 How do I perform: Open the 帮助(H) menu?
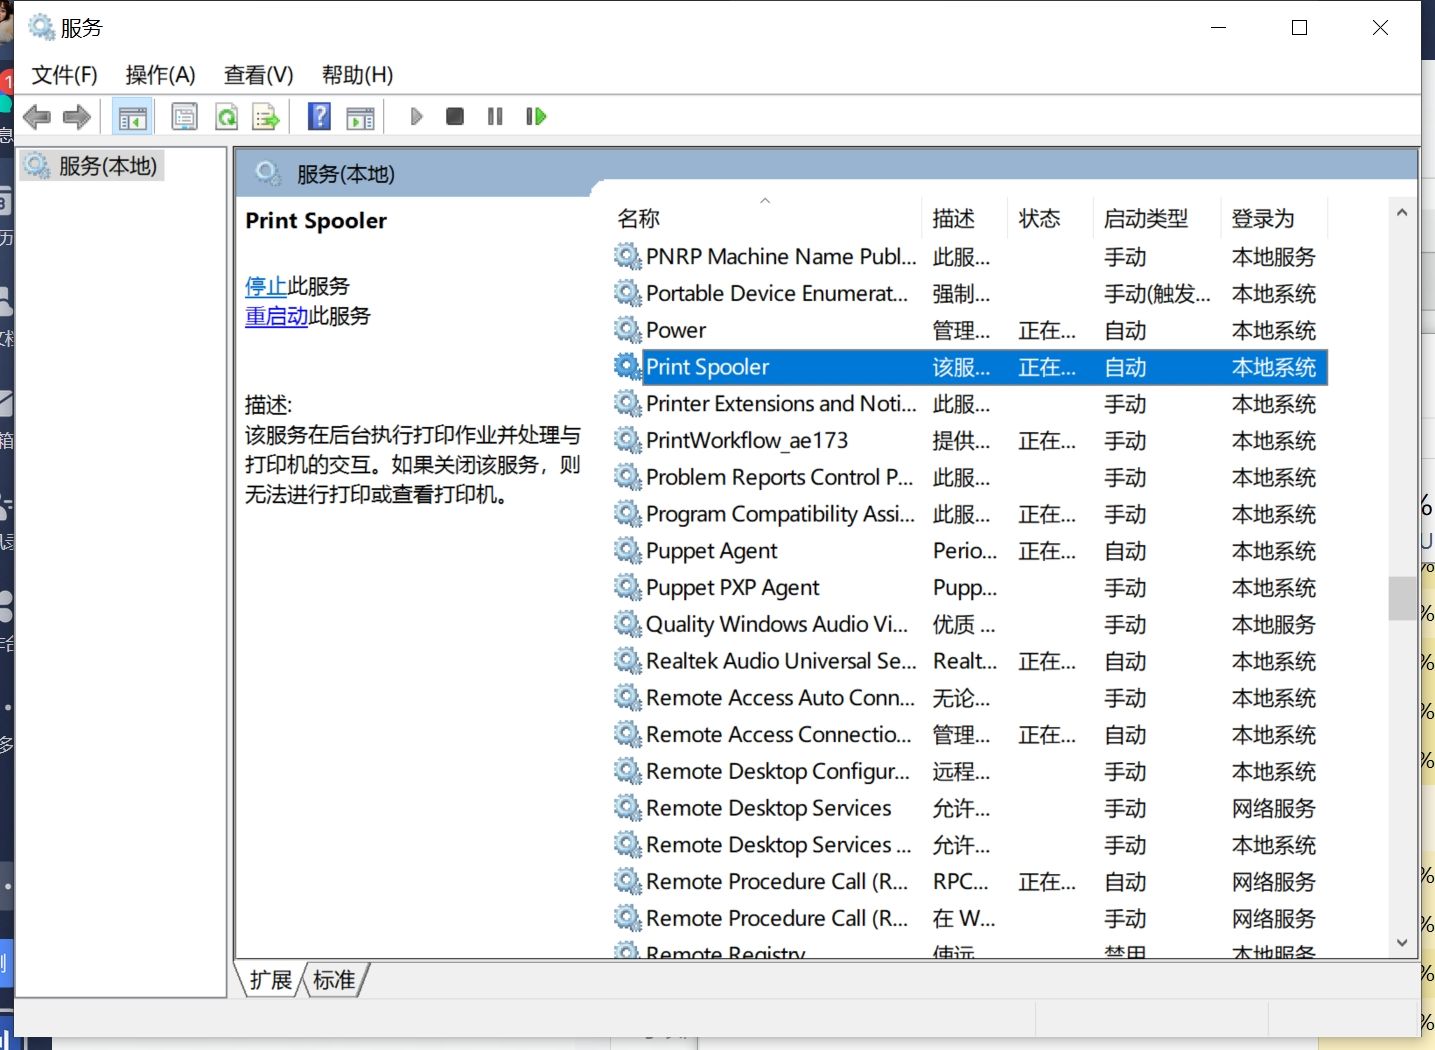coord(357,75)
